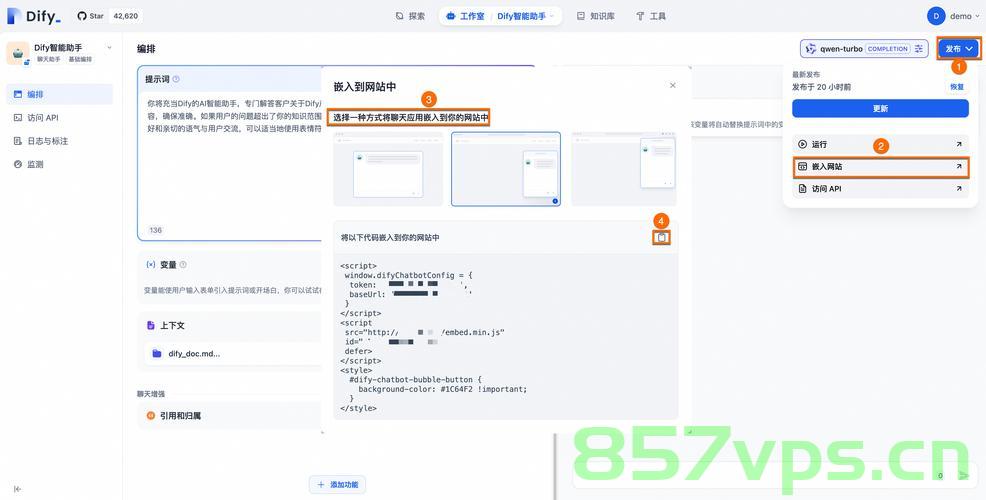Click the app icon in sidebar

(x=18, y=53)
